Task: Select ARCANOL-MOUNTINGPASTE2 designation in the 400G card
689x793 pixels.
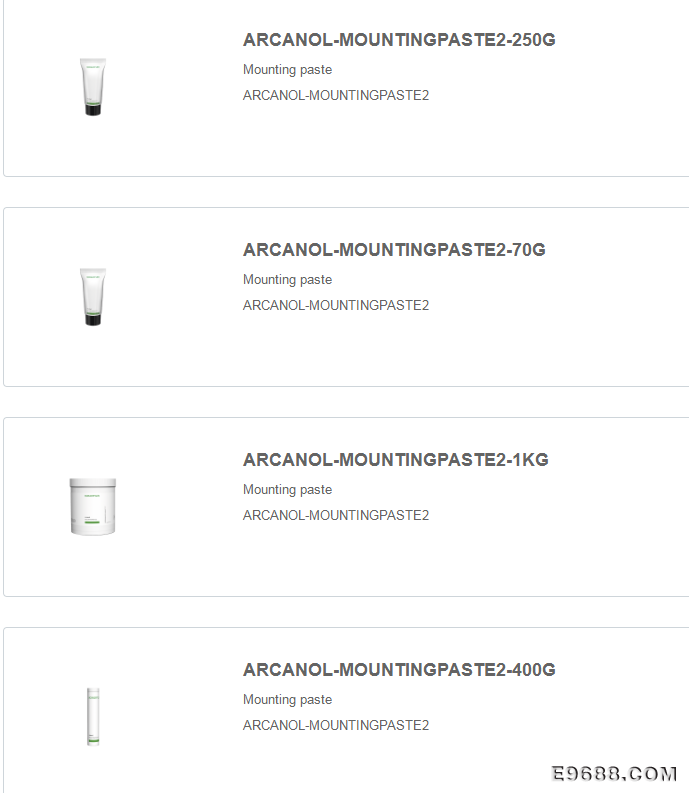Action: coord(336,725)
